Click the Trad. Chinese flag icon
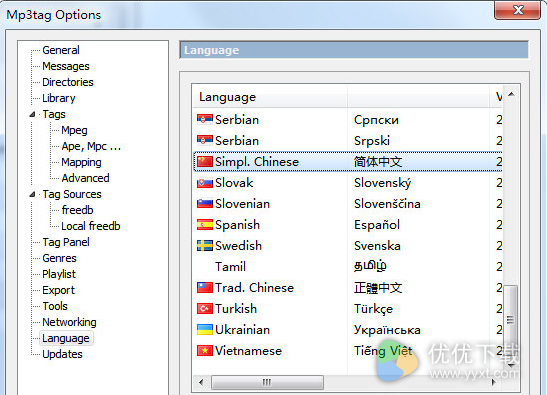The width and height of the screenshot is (547, 395). 205,288
